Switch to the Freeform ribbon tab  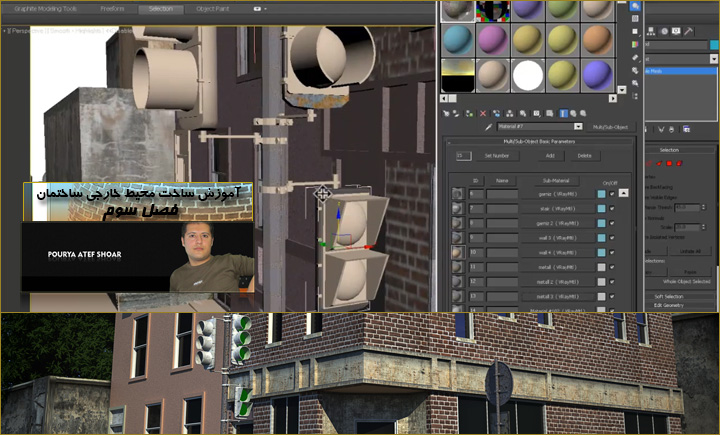tap(113, 8)
